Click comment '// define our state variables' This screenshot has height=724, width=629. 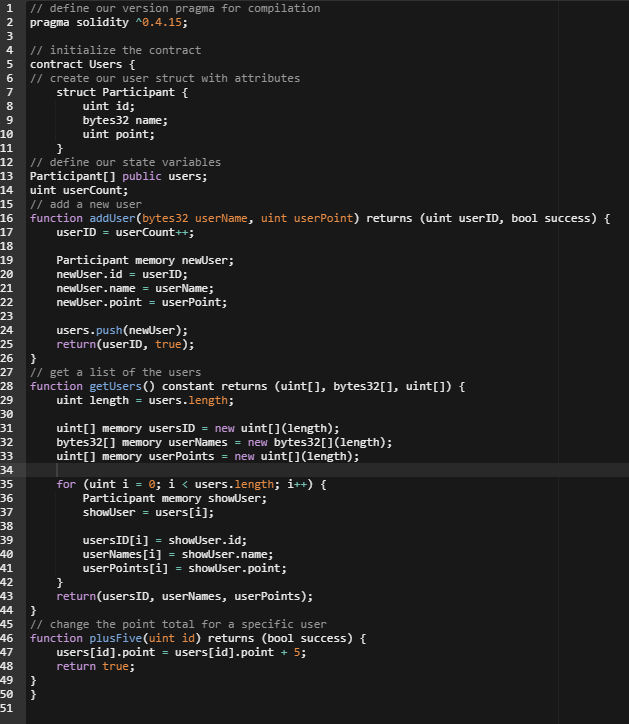click(x=125, y=163)
